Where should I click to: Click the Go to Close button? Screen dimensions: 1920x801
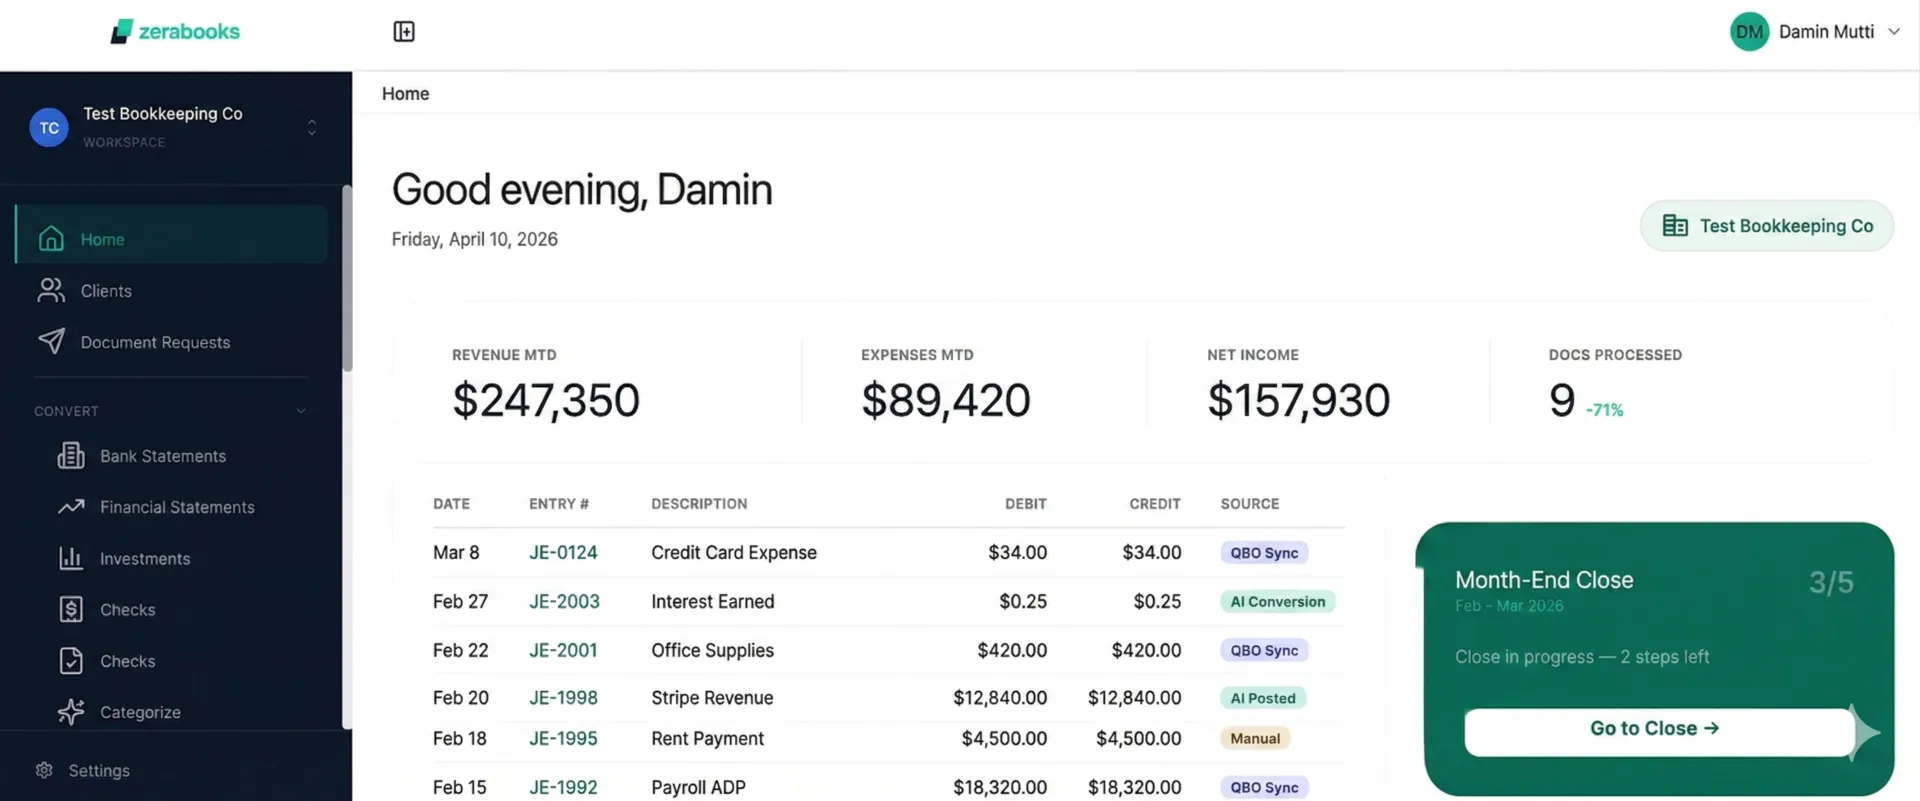(x=1657, y=729)
